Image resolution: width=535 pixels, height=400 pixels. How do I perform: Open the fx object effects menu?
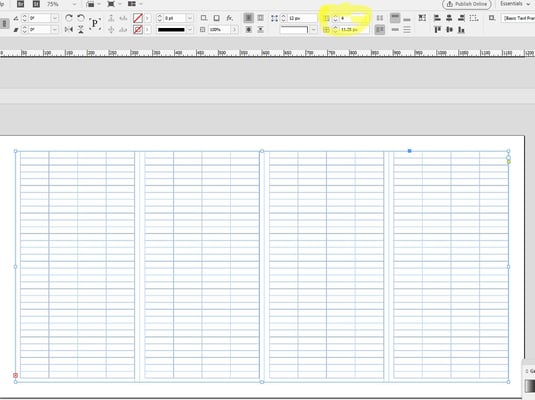point(230,18)
